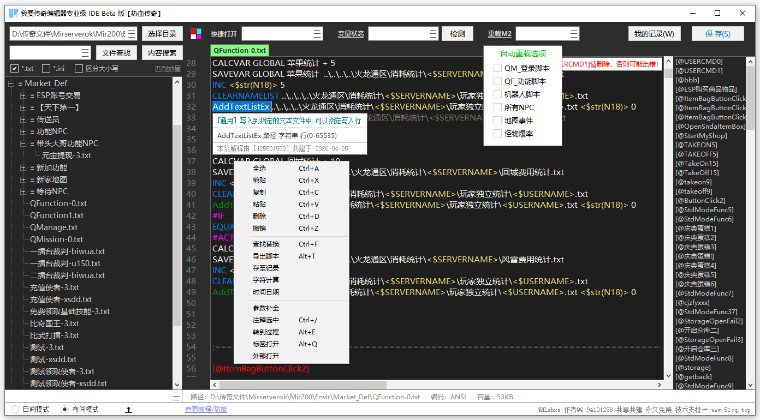Check 所有NPC in auto reload options
Viewport: 760px width, 420px height.
point(497,107)
